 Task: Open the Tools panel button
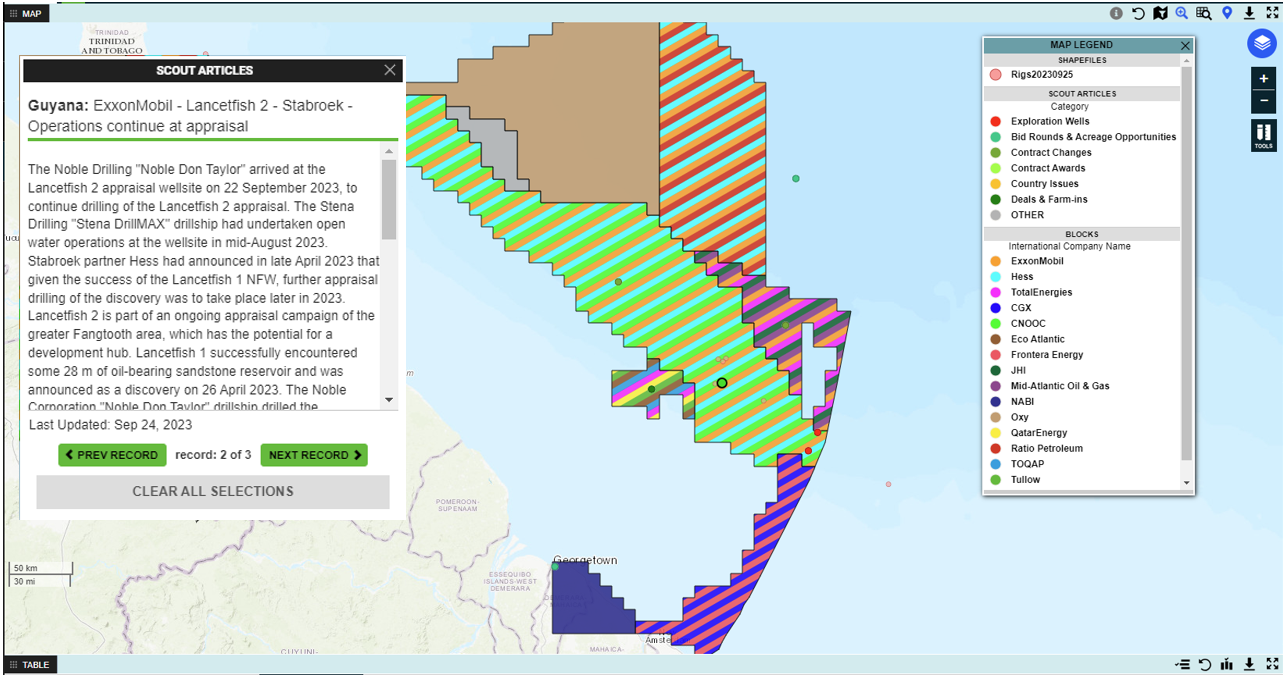click(x=1264, y=135)
